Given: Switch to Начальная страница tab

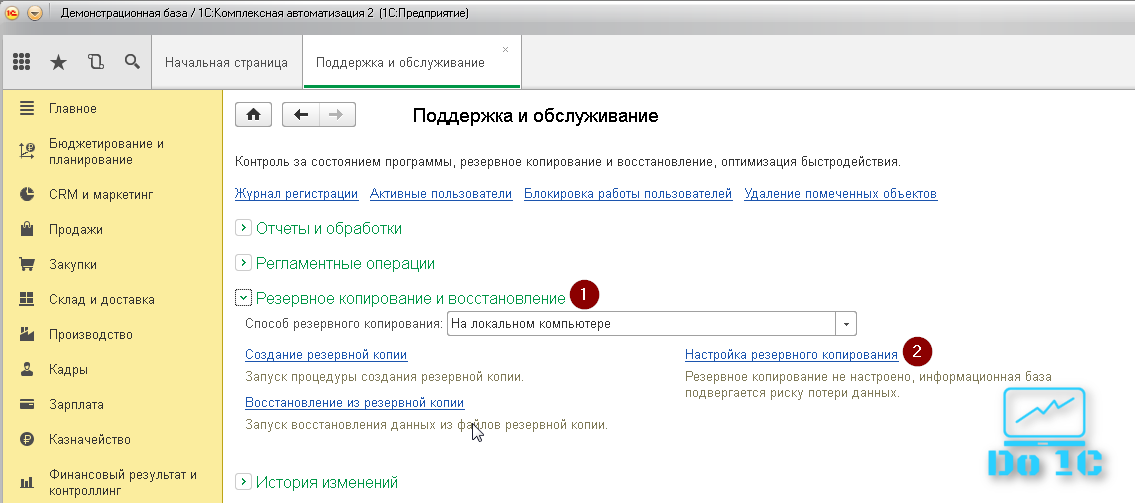Looking at the screenshot, I should click(x=226, y=62).
